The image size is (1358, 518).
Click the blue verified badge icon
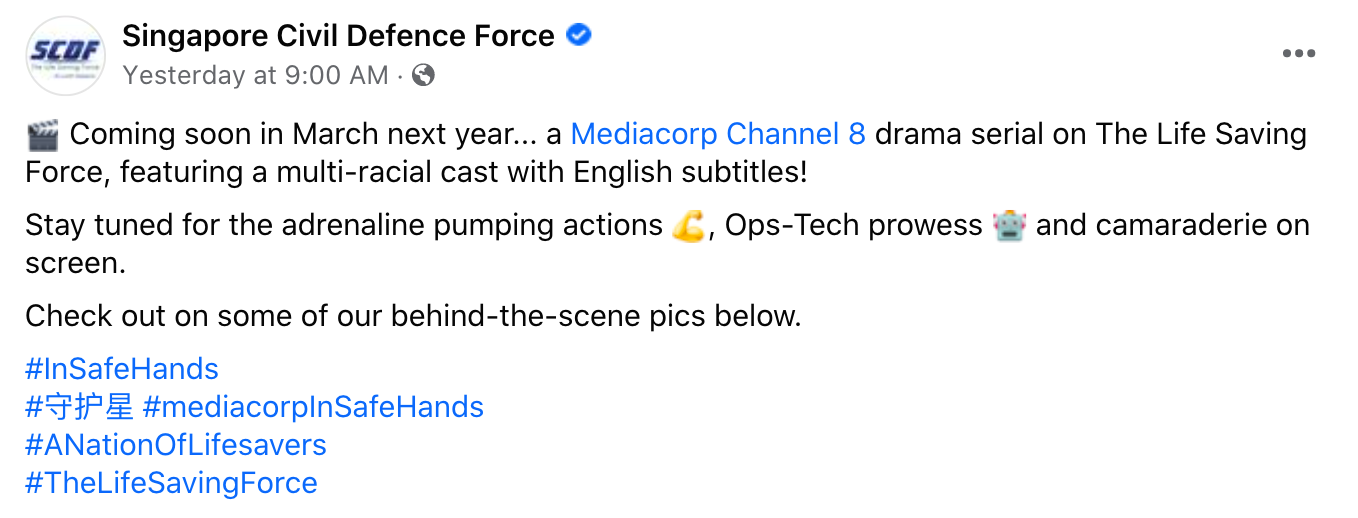tap(579, 36)
